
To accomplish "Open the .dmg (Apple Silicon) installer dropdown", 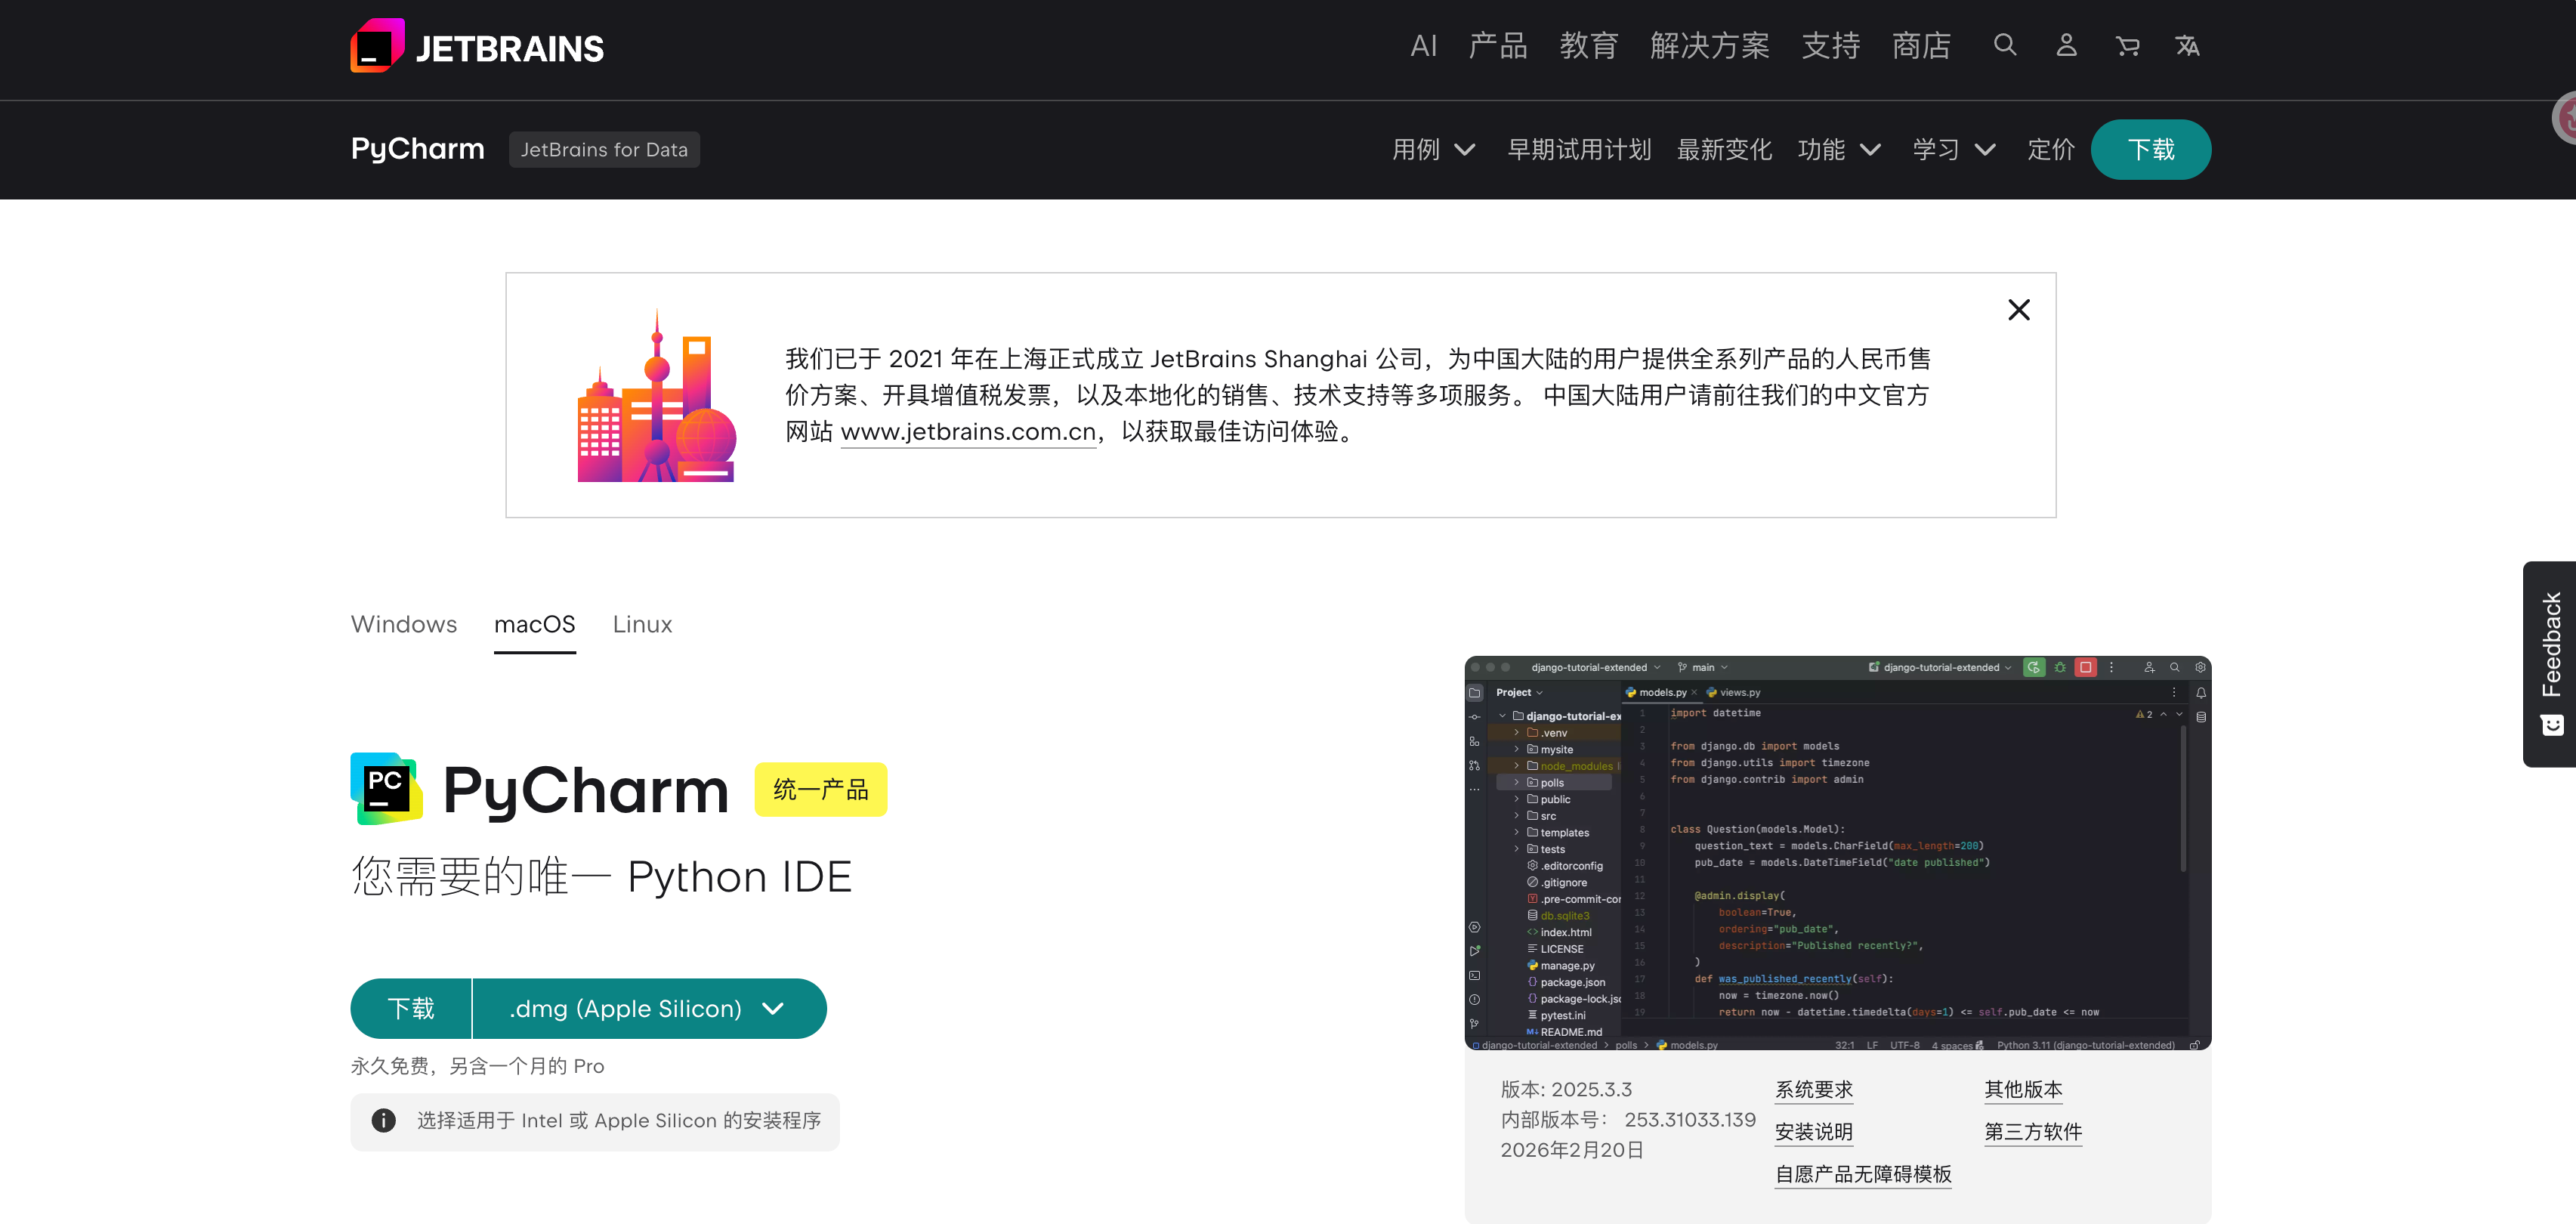I will [x=648, y=1009].
